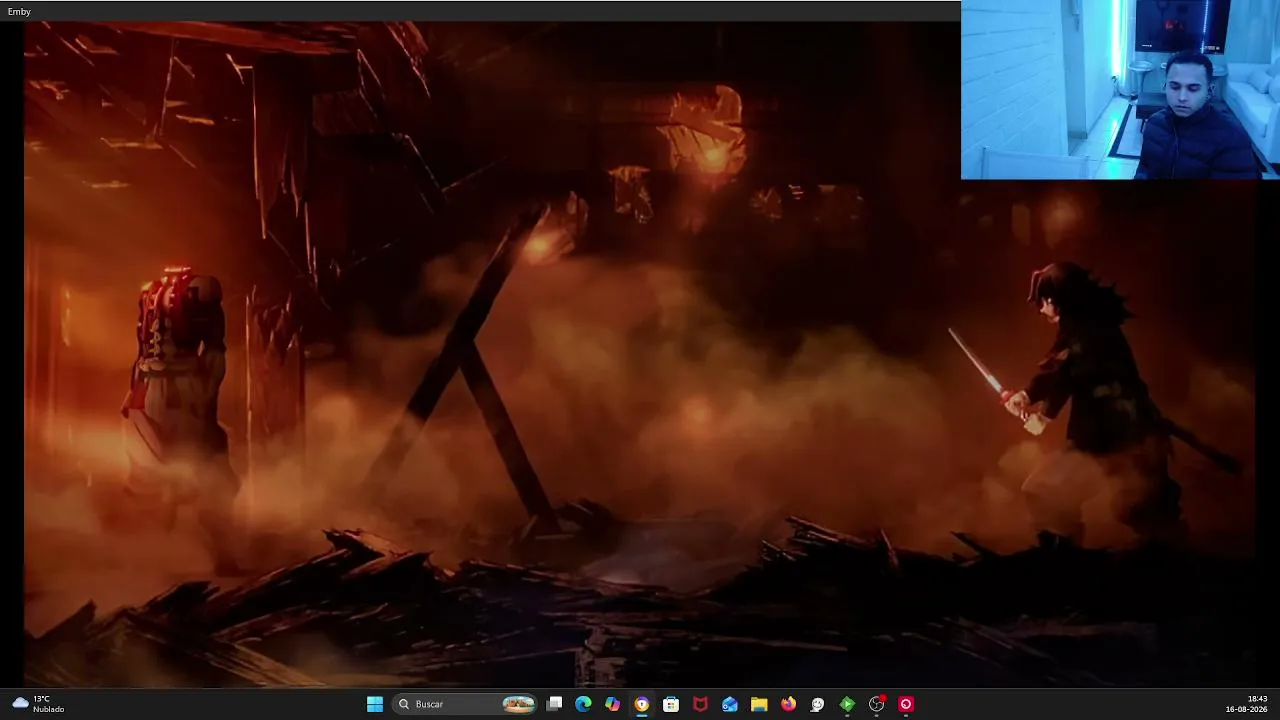Click the Emby window title
The width and height of the screenshot is (1280, 720).
(x=19, y=12)
